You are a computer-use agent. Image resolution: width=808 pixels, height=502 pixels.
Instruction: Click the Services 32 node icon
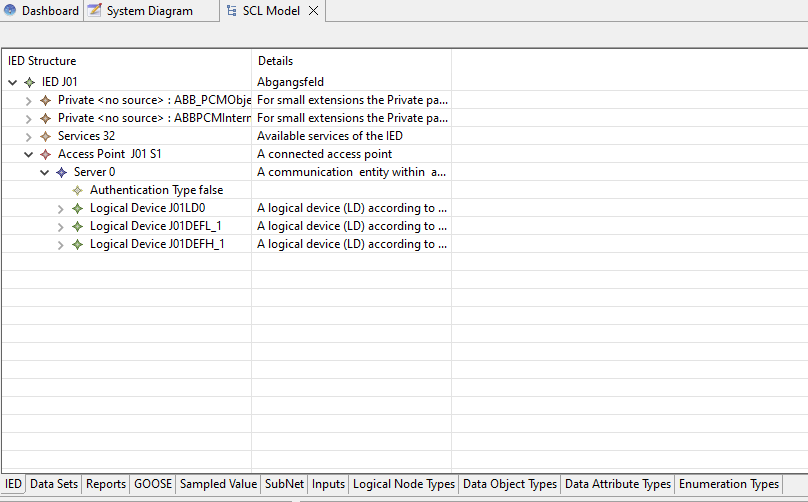(45, 136)
